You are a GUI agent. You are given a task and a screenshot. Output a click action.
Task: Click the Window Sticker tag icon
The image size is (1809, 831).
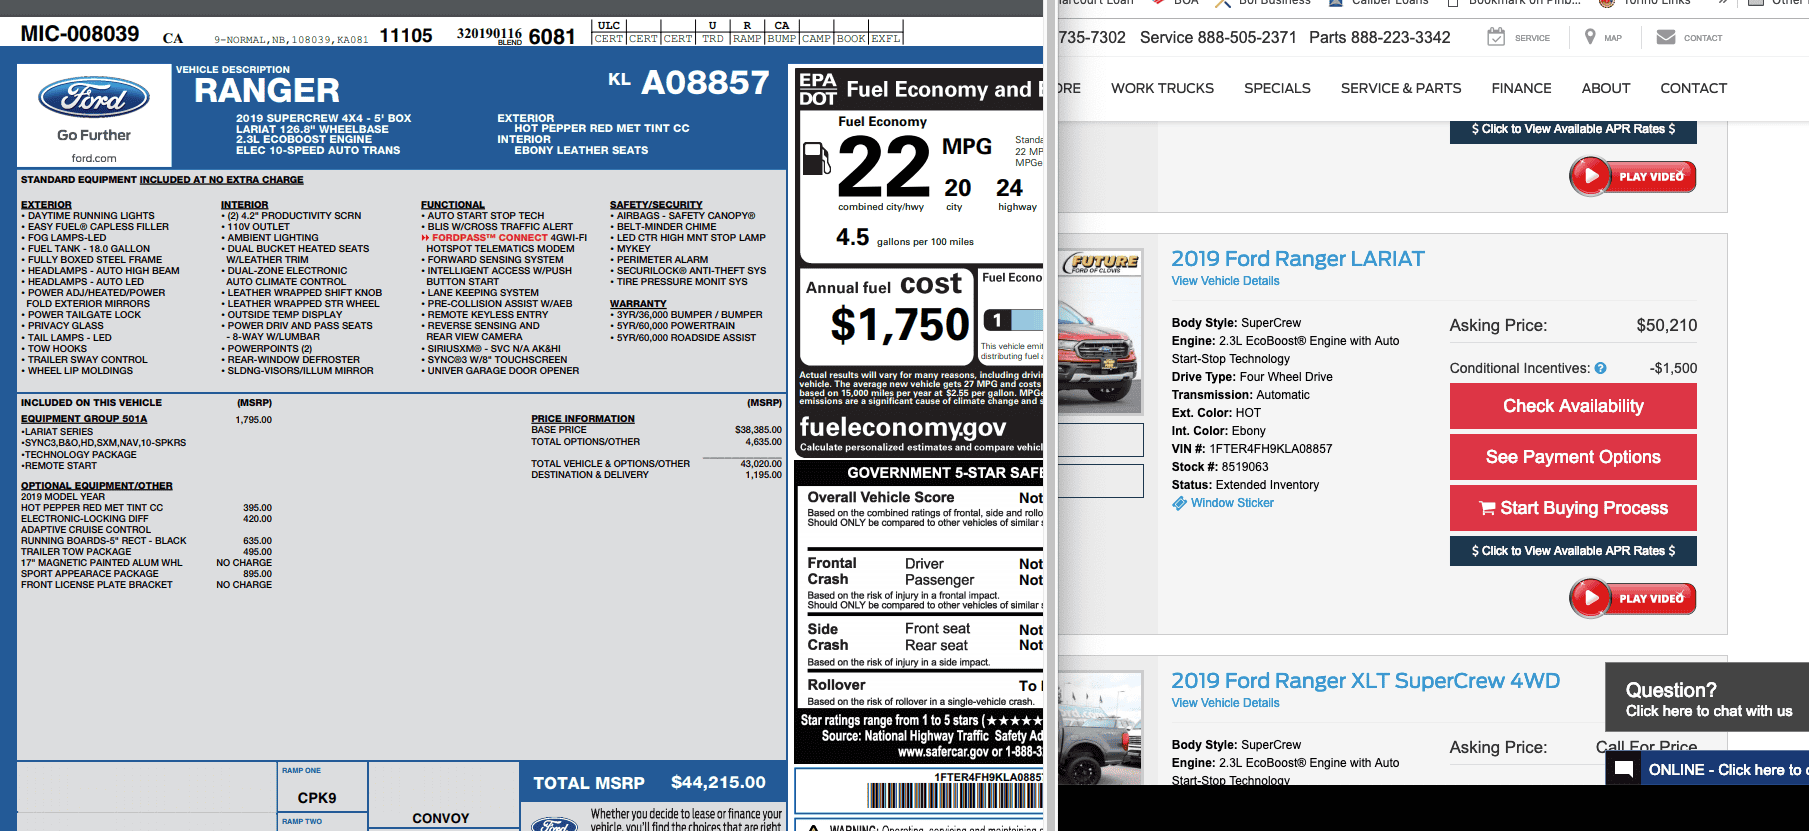click(1179, 503)
